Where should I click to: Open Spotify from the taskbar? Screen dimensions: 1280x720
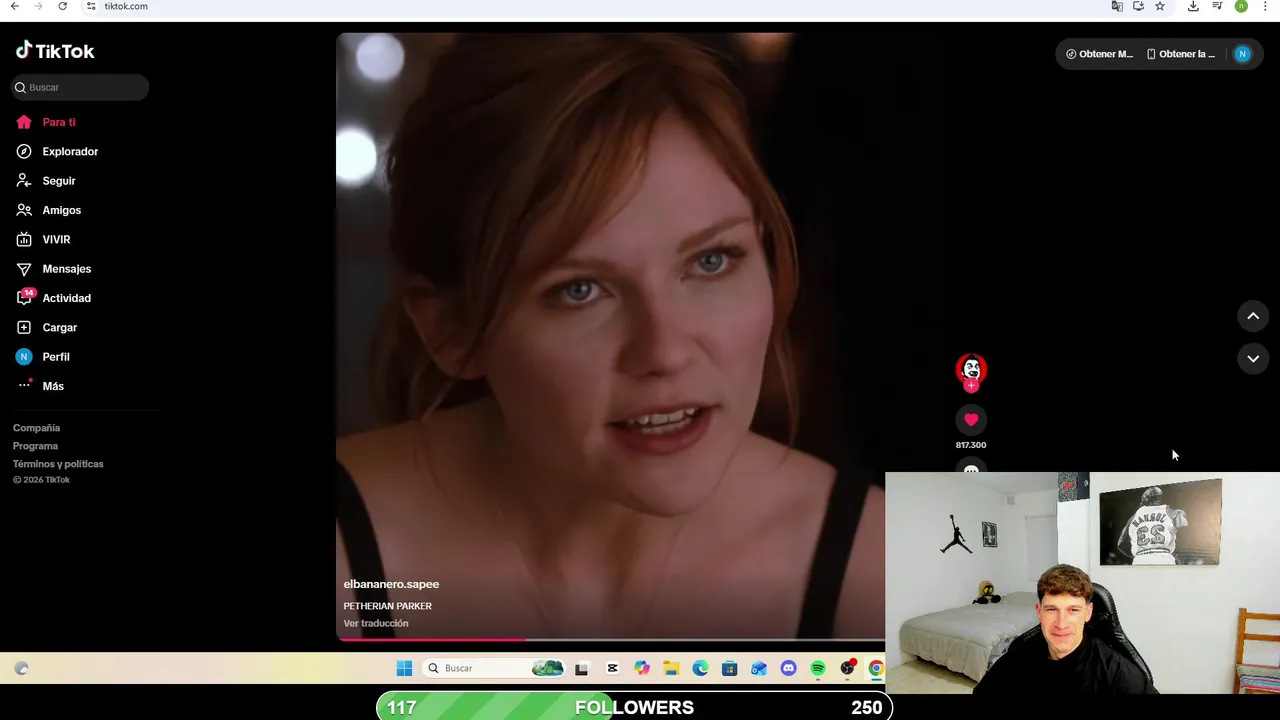pyautogui.click(x=818, y=668)
